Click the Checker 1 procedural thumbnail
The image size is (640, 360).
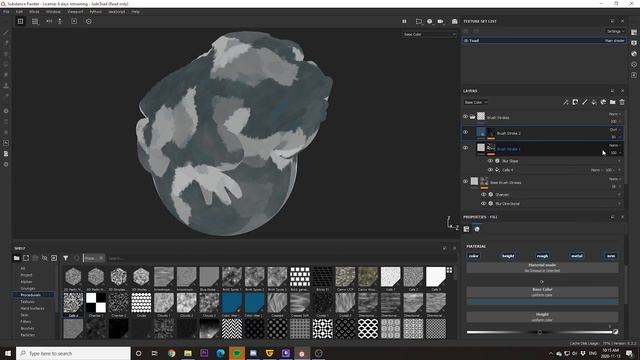(x=96, y=304)
